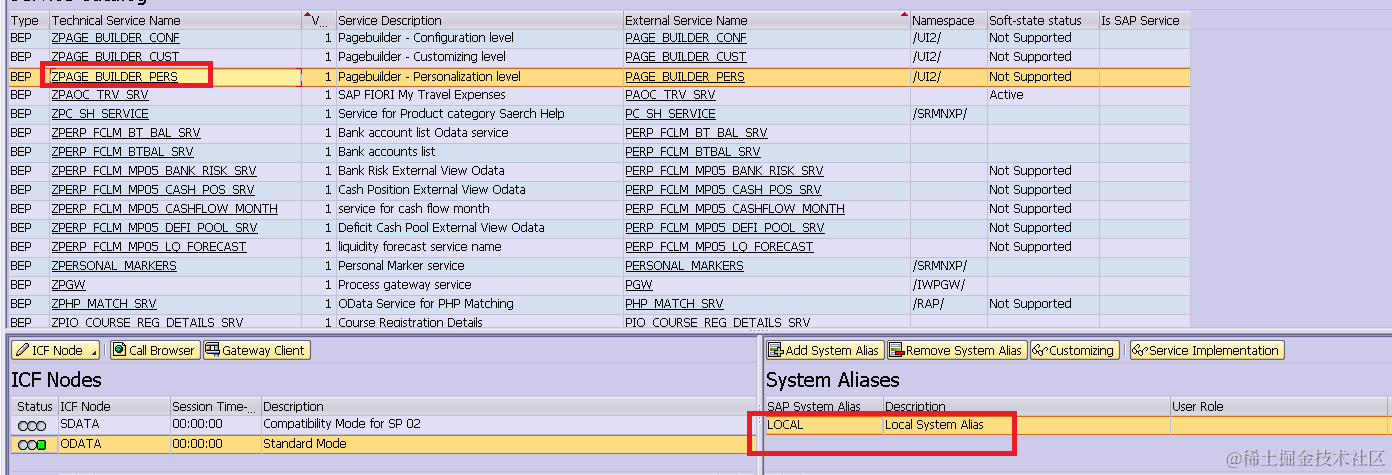1392x475 pixels.
Task: Open external service PERSONAL_MARKERS link
Action: (x=684, y=266)
